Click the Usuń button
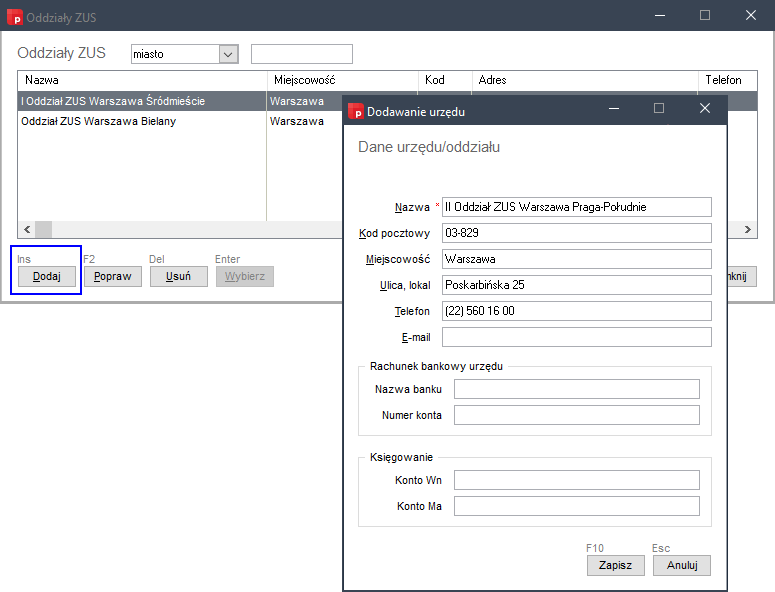Image resolution: width=775 pixels, height=592 pixels. click(x=178, y=276)
